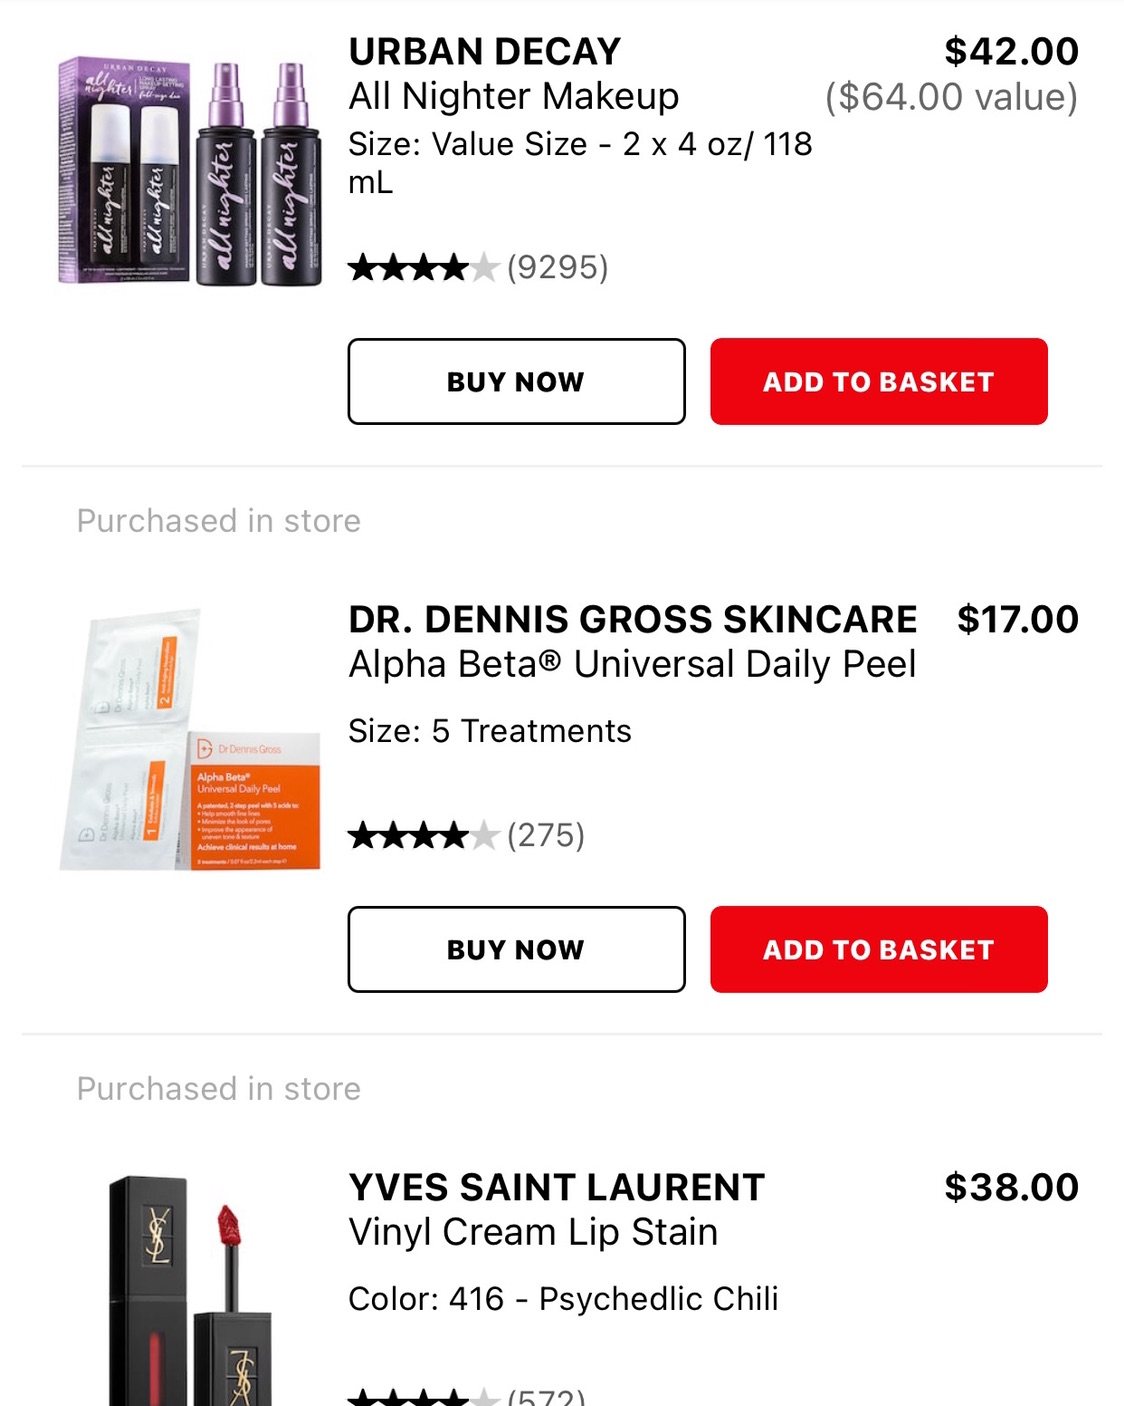View star rating for Alpha Beta peel
Image resolution: width=1124 pixels, height=1406 pixels.
point(423,835)
